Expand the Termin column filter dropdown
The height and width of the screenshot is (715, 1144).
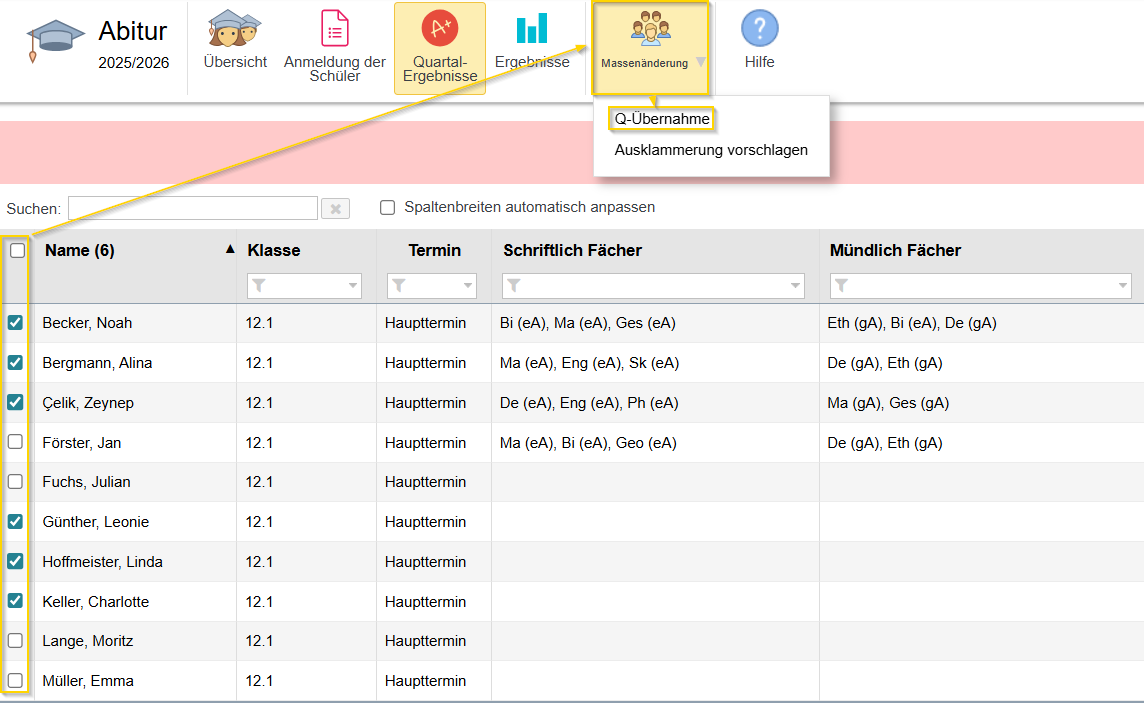468,286
